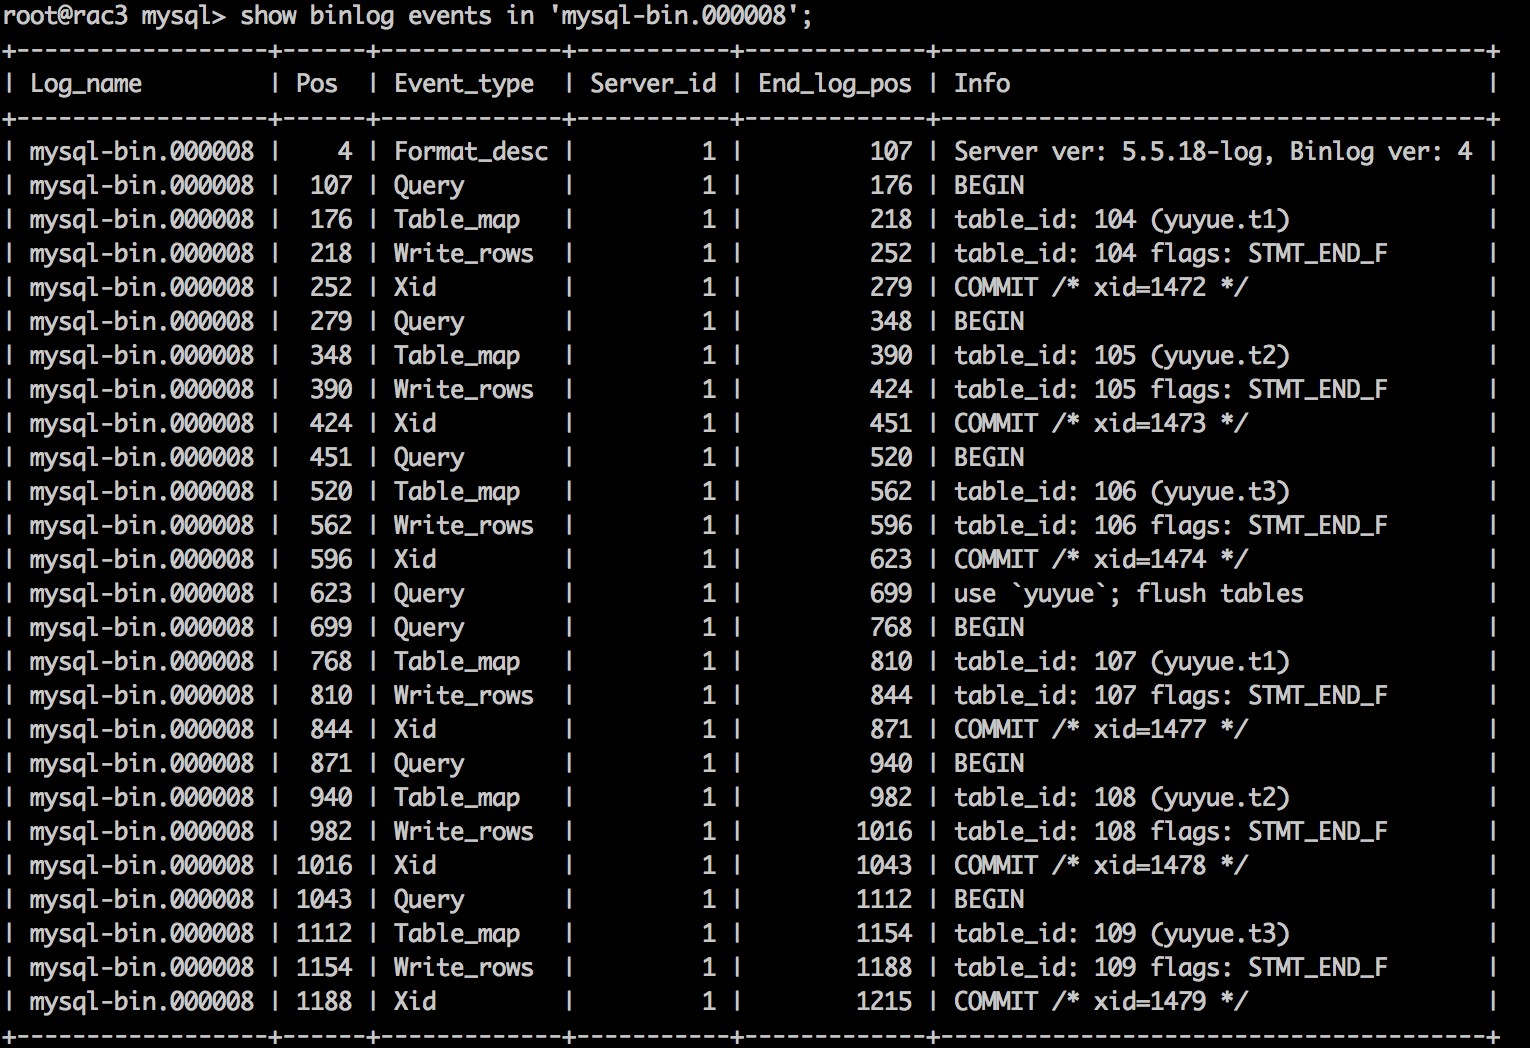Screen dimensions: 1530x1048
Task: Click the 'COMMIT /* xid=1479 */' entry
Action: tap(1100, 1001)
